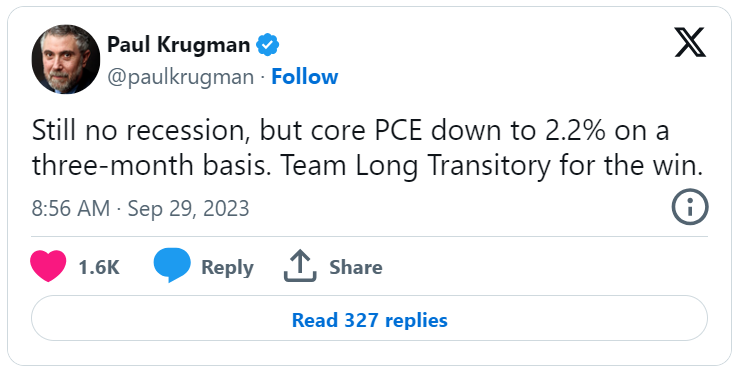Click the Reply text label
This screenshot has height=367, width=737.
pos(227,268)
